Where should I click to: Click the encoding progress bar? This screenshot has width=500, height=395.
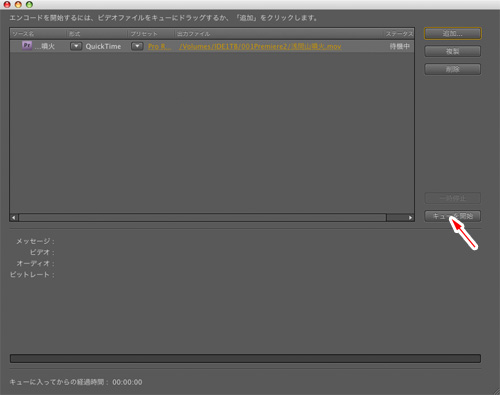point(245,358)
